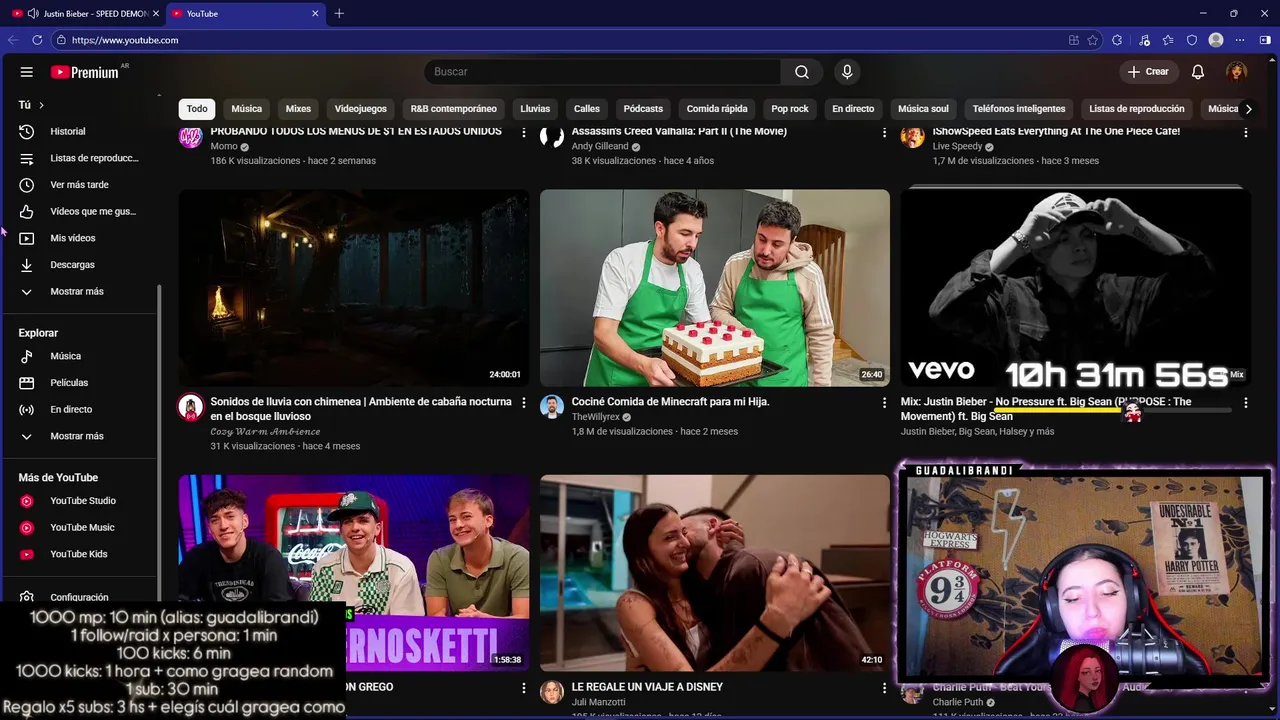Image resolution: width=1280 pixels, height=720 pixels.
Task: Select the Comida rápida chip
Action: click(717, 109)
